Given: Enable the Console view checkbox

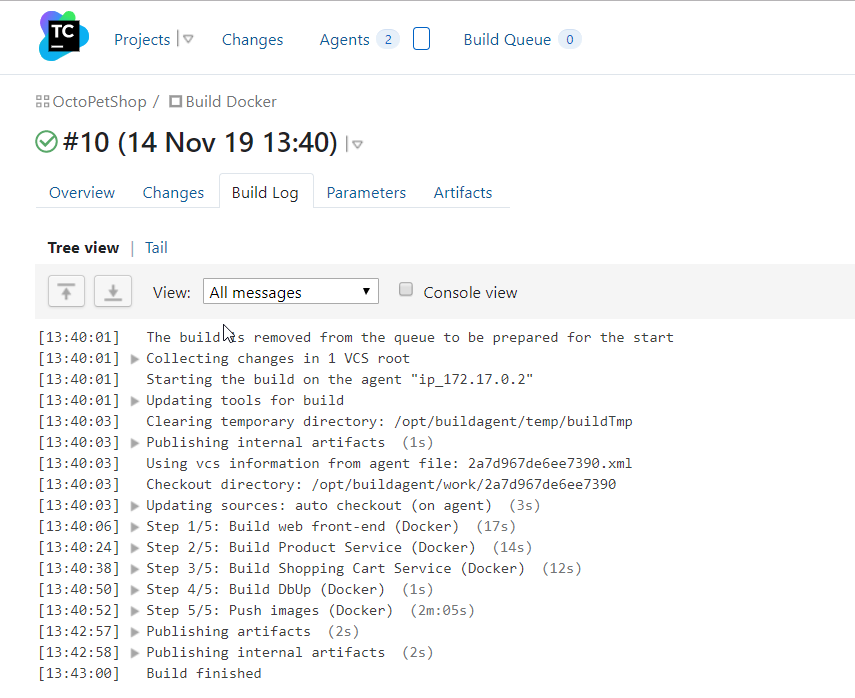Looking at the screenshot, I should pos(406,290).
